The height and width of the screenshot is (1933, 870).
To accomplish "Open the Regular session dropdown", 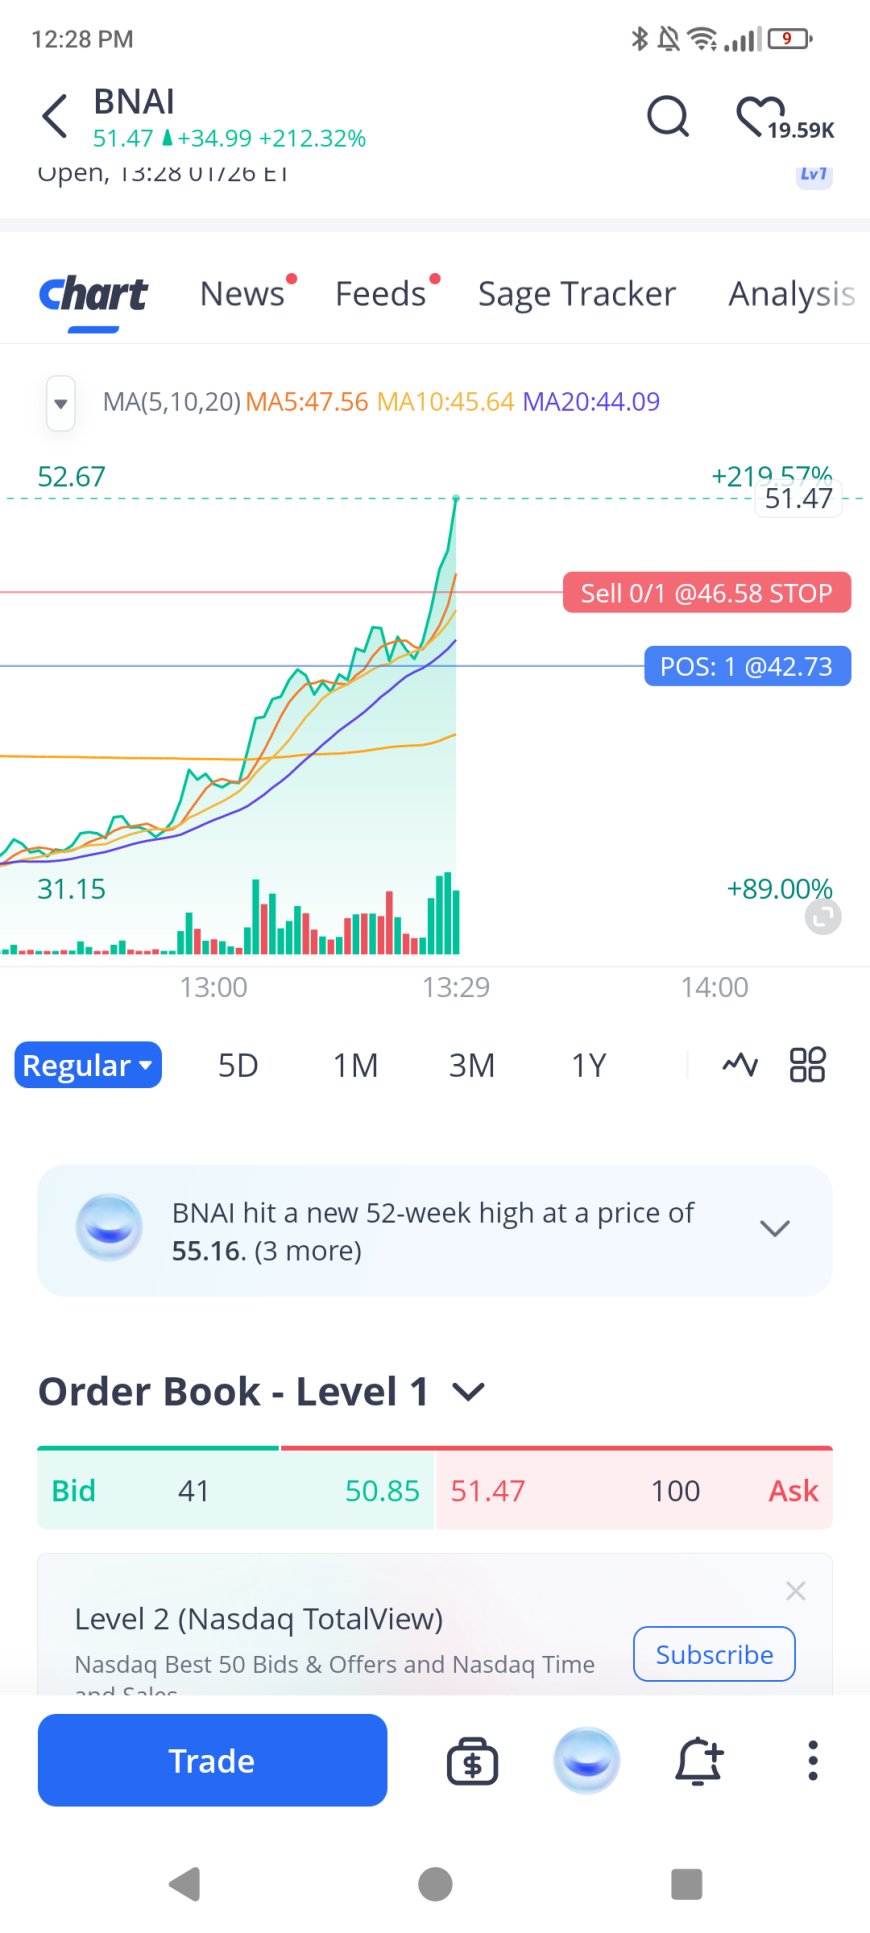I will pyautogui.click(x=88, y=1065).
